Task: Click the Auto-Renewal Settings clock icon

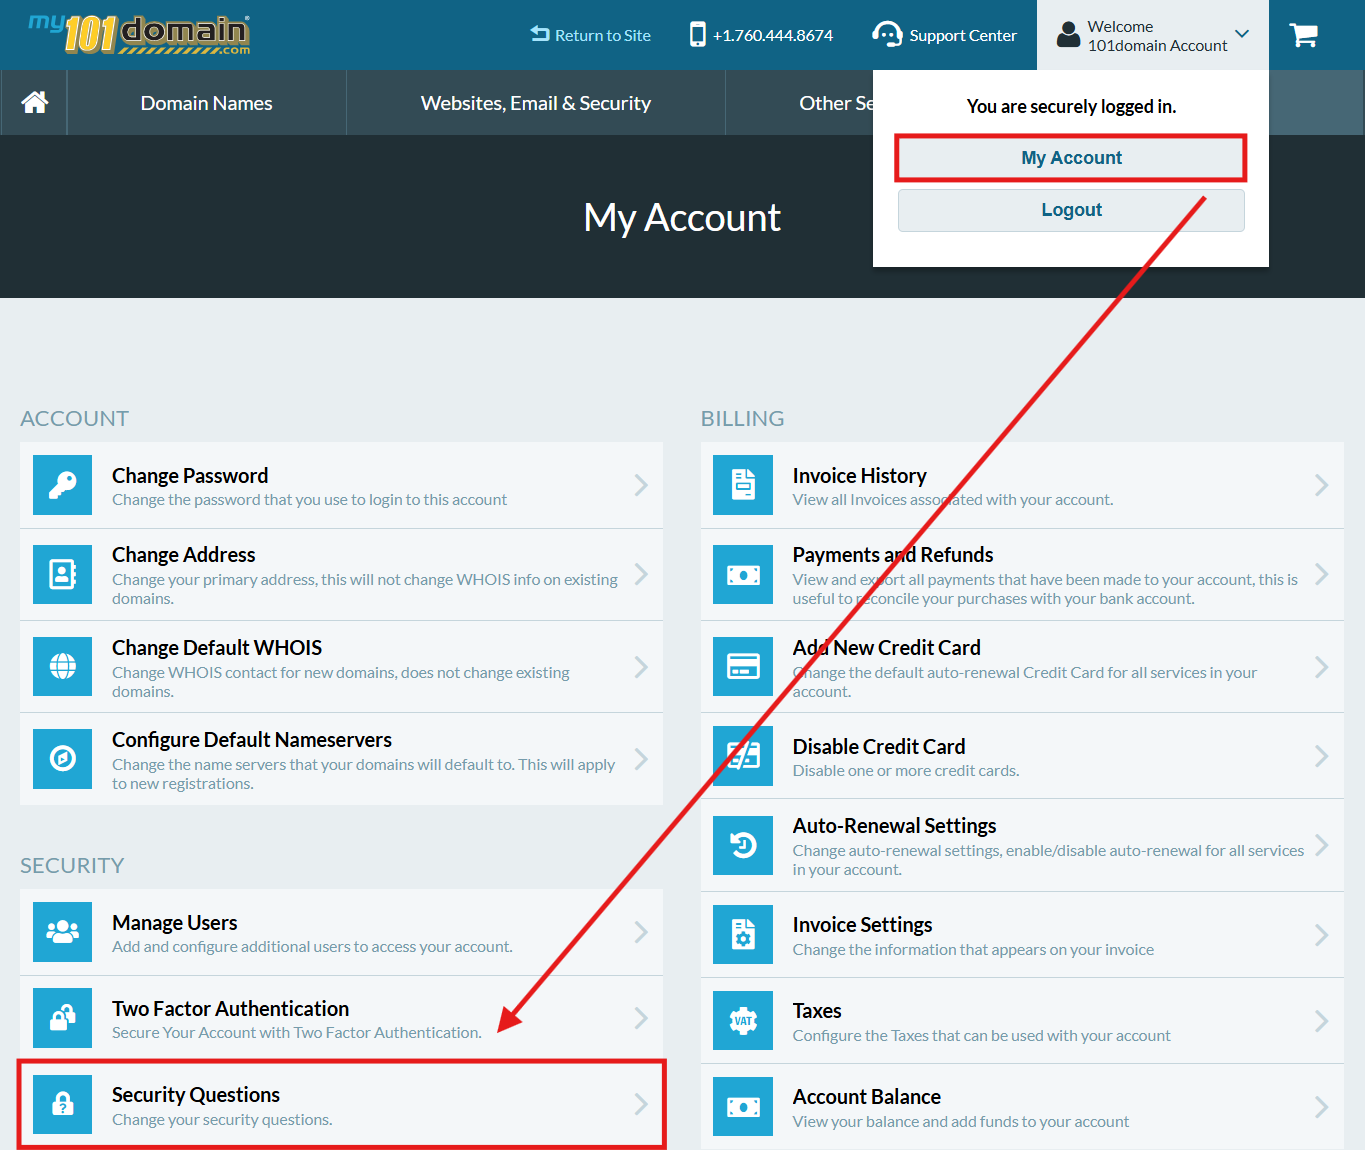Action: coord(743,846)
